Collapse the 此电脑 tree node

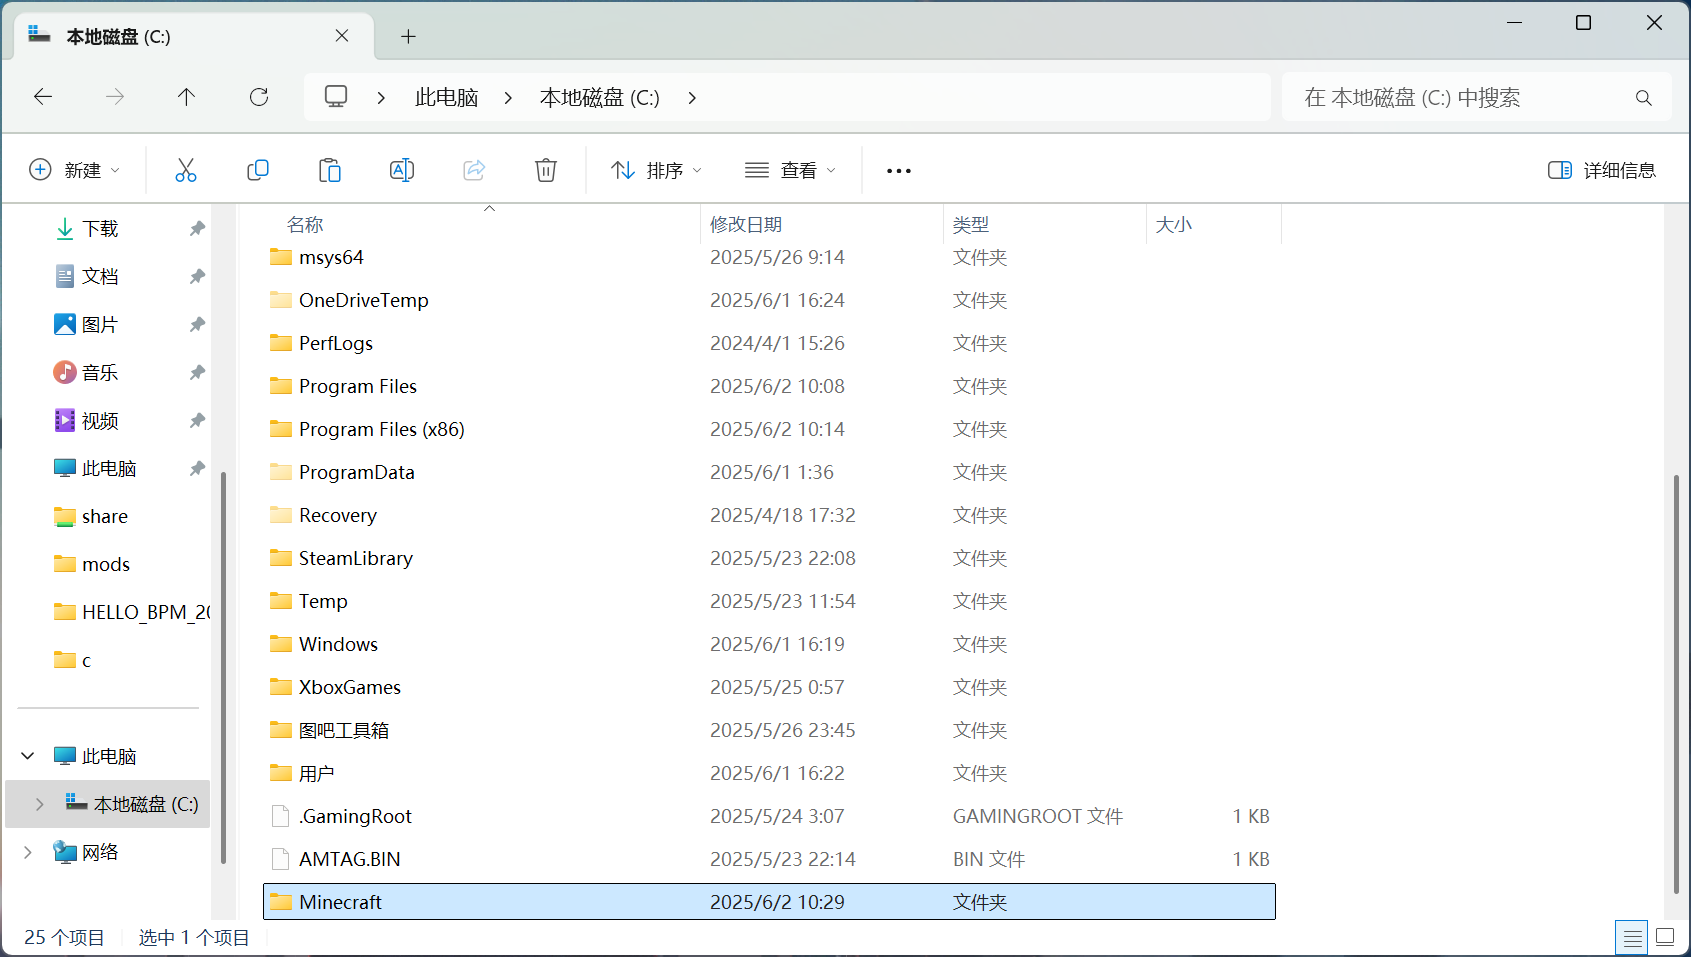[28, 756]
